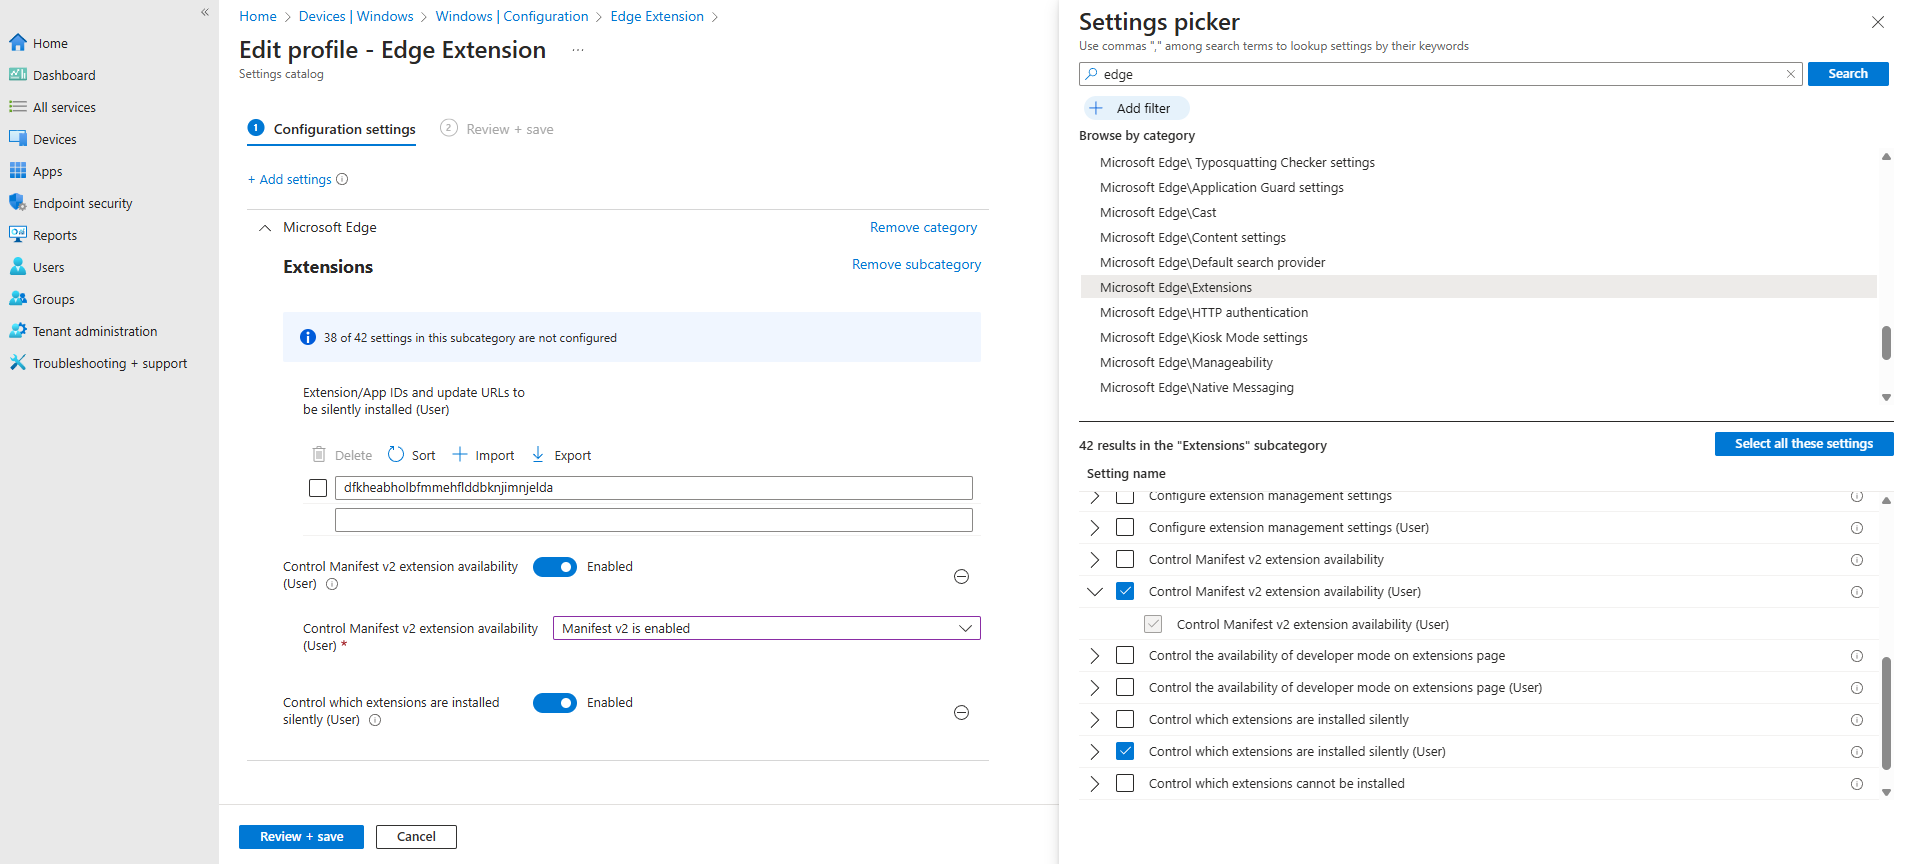Open the ellipsis menu beside Edit profile title
This screenshot has width=1908, height=864.
[578, 50]
